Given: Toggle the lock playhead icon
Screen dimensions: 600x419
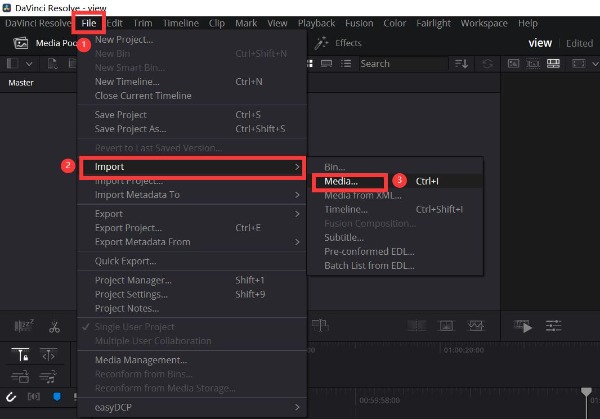Looking at the screenshot, I should click(20, 355).
